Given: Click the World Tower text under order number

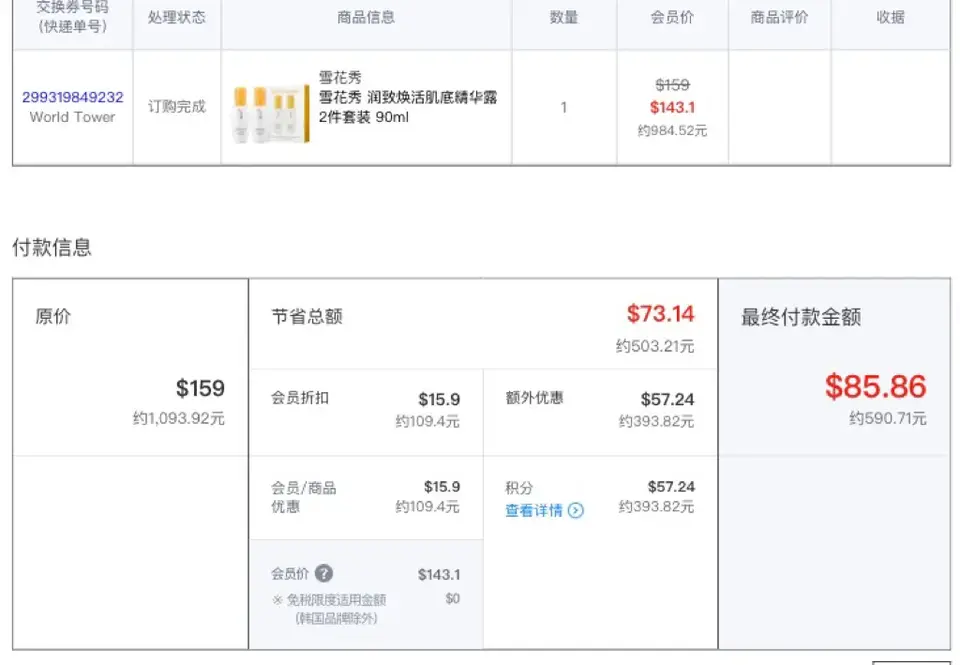Looking at the screenshot, I should click(72, 117).
